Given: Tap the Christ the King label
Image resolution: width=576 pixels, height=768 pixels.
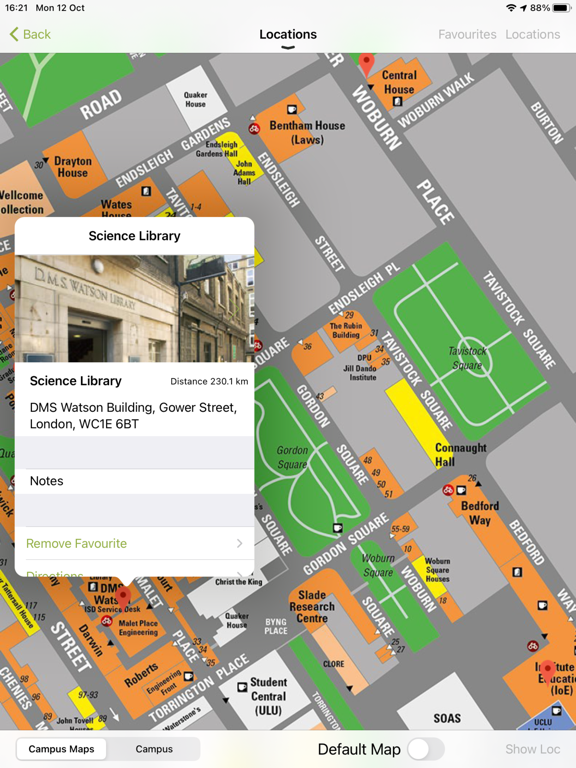Looking at the screenshot, I should point(239,582).
